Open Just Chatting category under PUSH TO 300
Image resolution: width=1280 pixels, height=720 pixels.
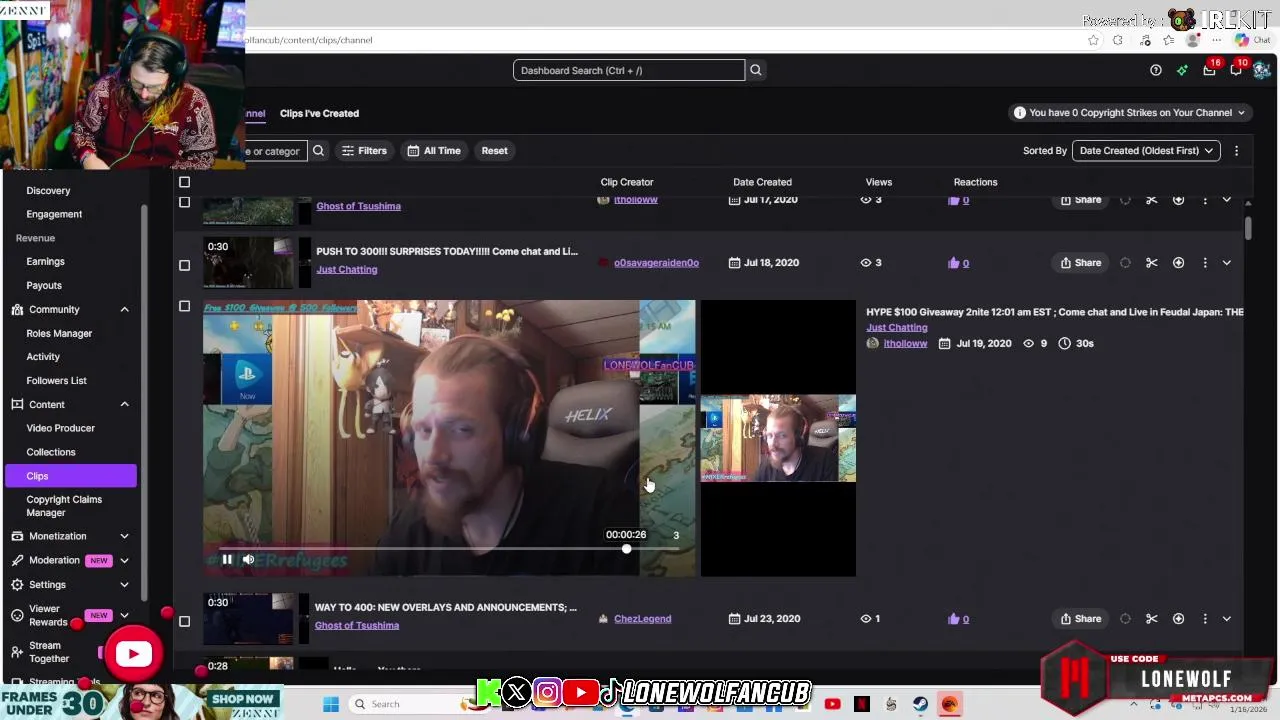(x=346, y=269)
